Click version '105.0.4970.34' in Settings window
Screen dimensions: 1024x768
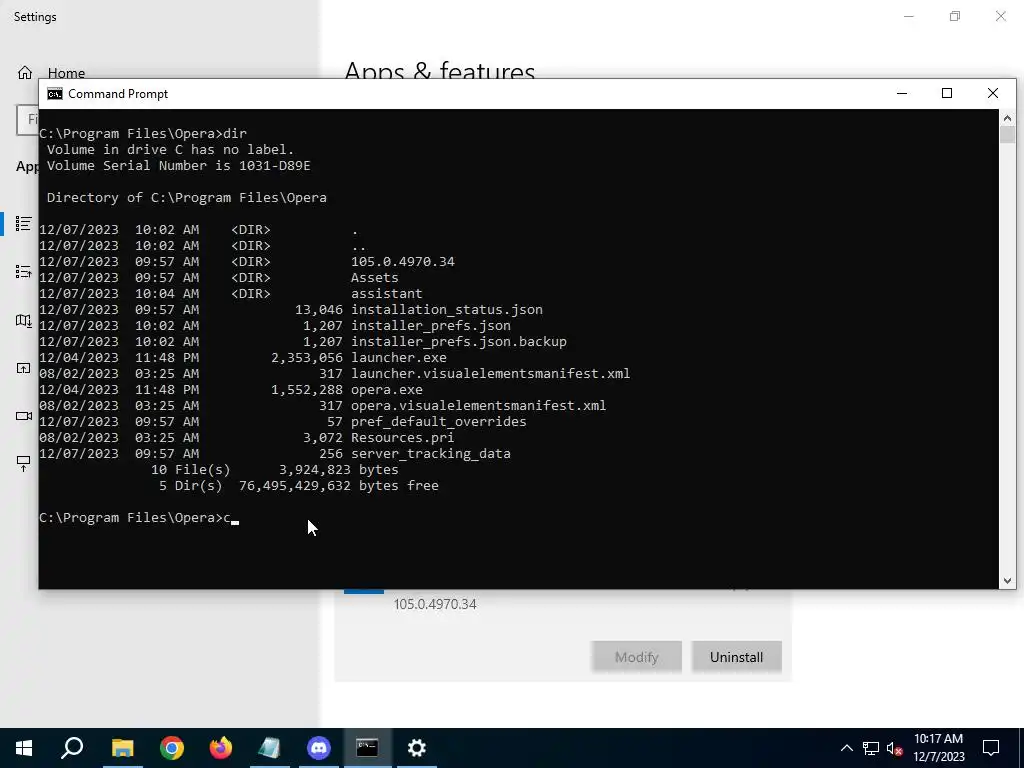435,604
